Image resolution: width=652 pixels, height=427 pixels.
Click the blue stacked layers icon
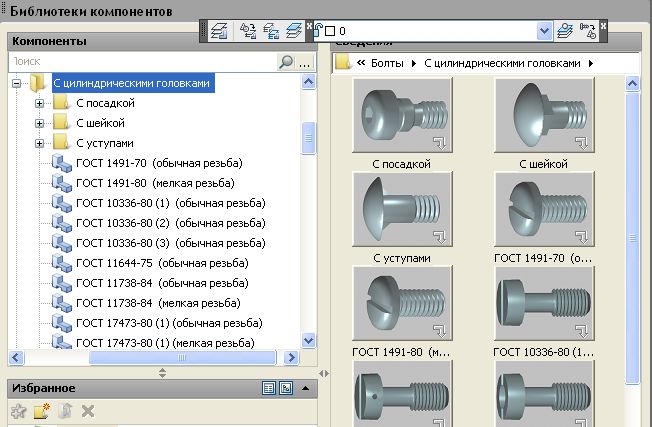(x=294, y=31)
